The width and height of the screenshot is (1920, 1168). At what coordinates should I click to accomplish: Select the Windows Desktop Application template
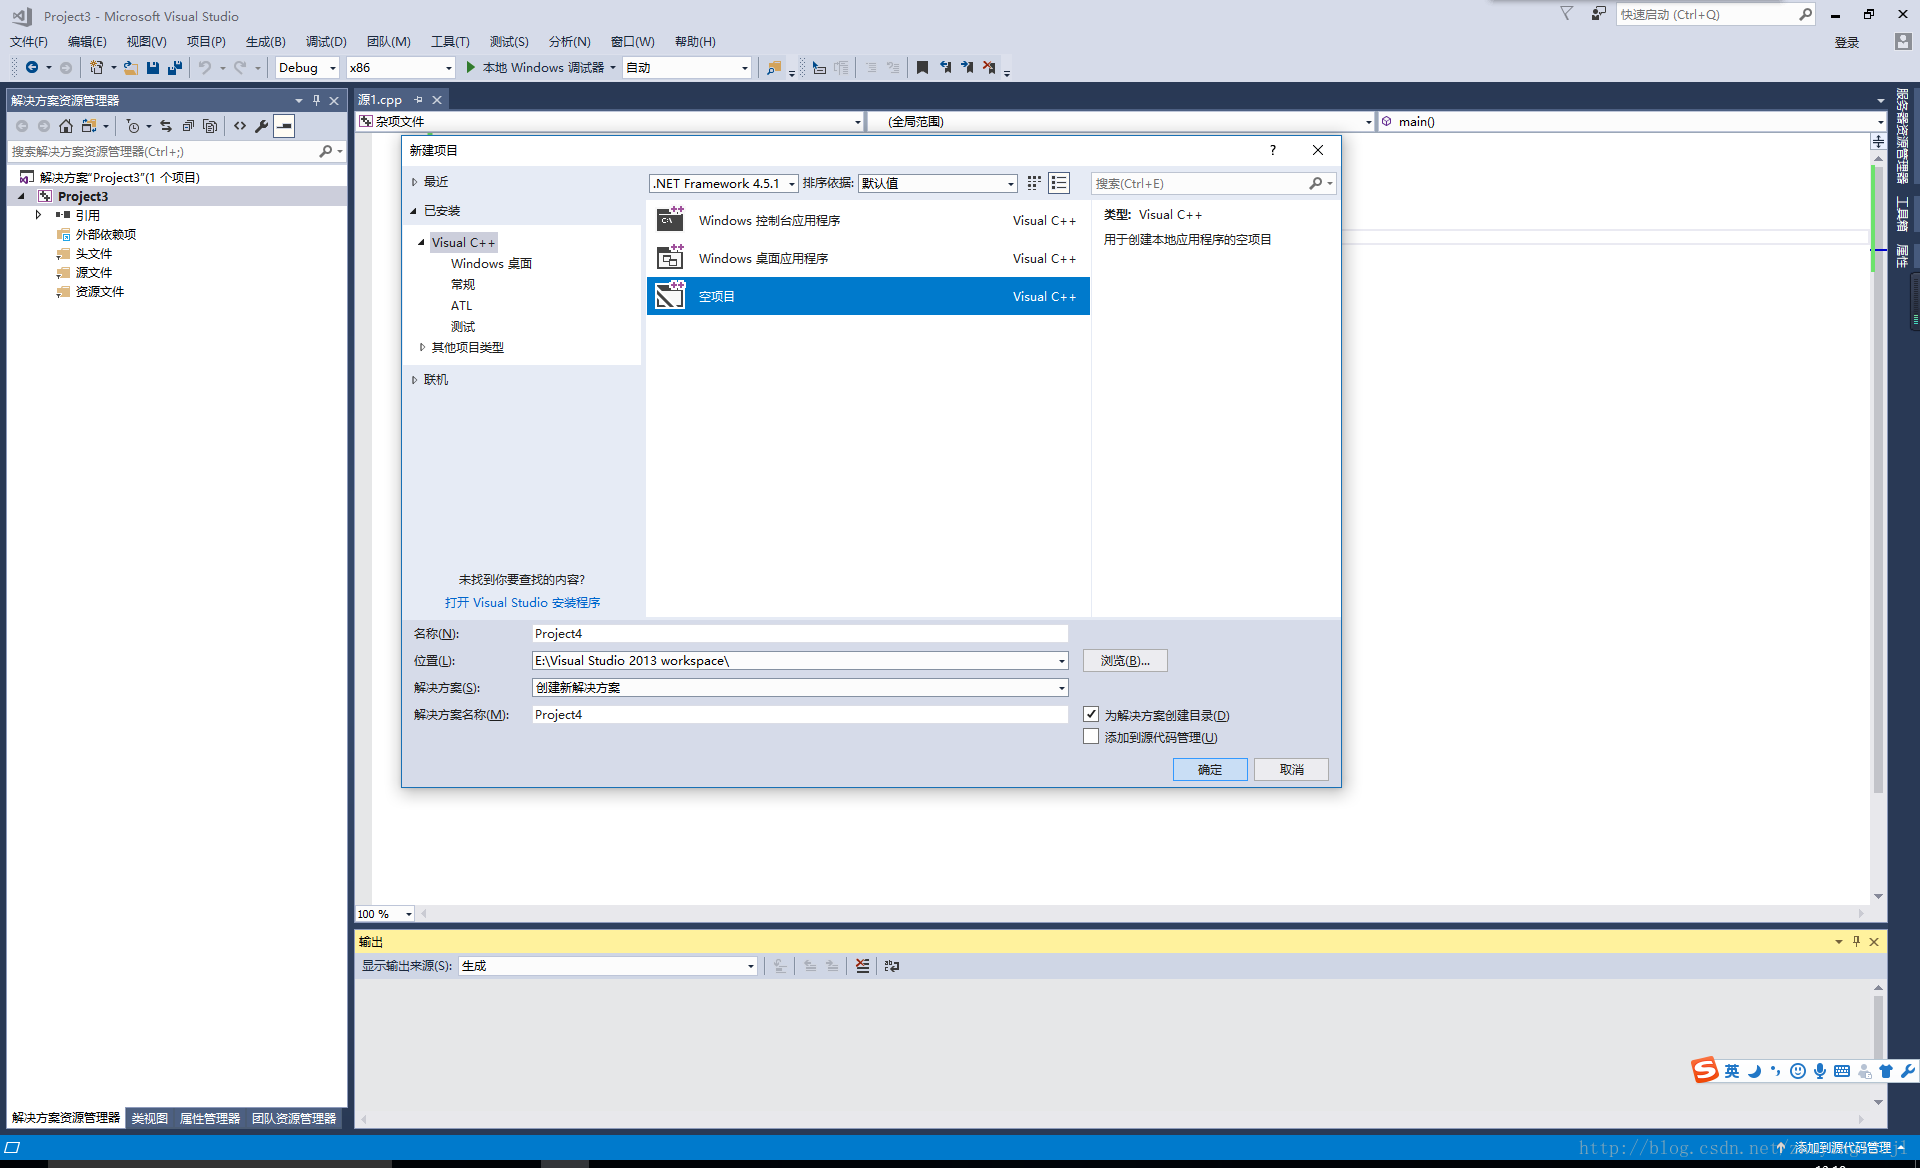tap(868, 258)
